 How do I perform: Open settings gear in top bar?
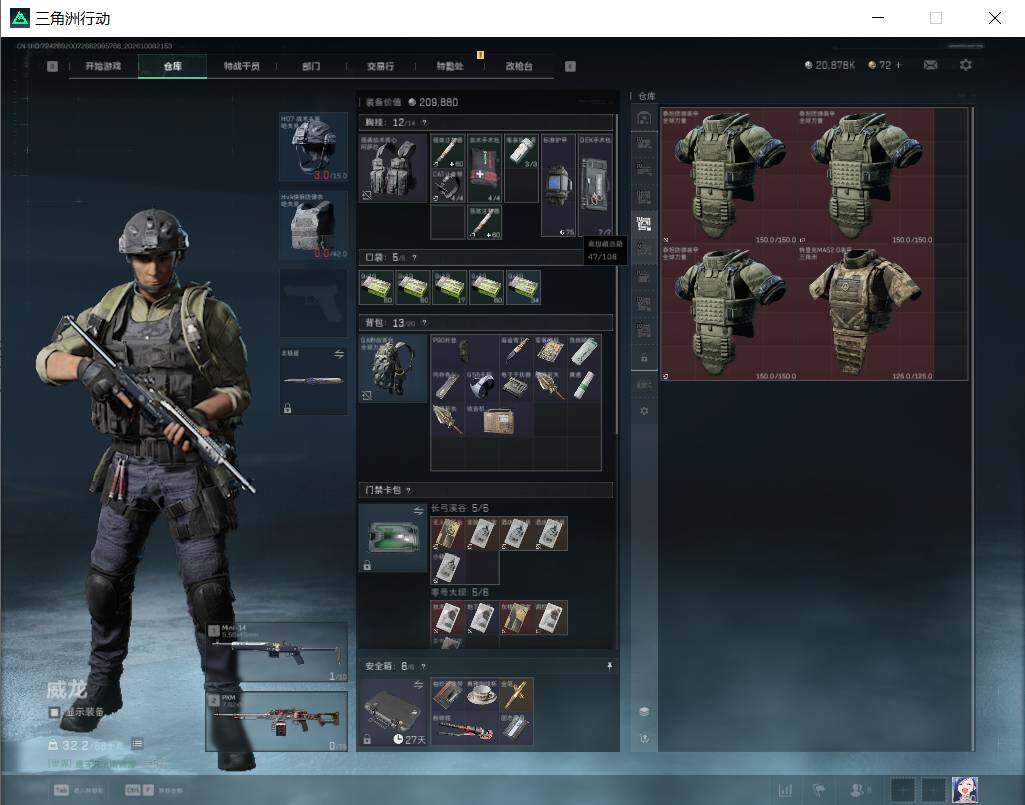966,65
